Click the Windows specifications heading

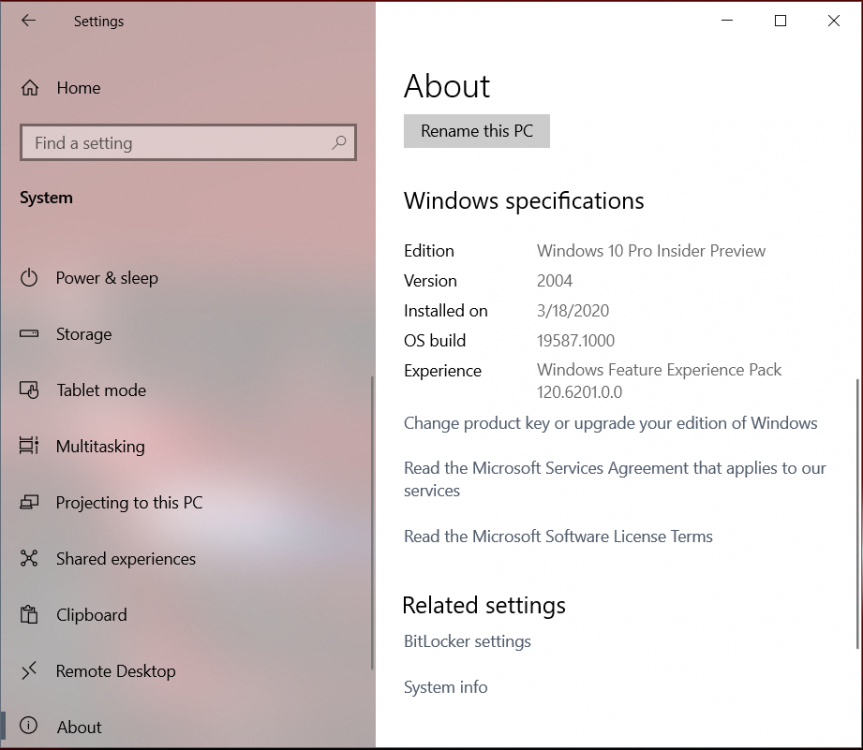(524, 201)
